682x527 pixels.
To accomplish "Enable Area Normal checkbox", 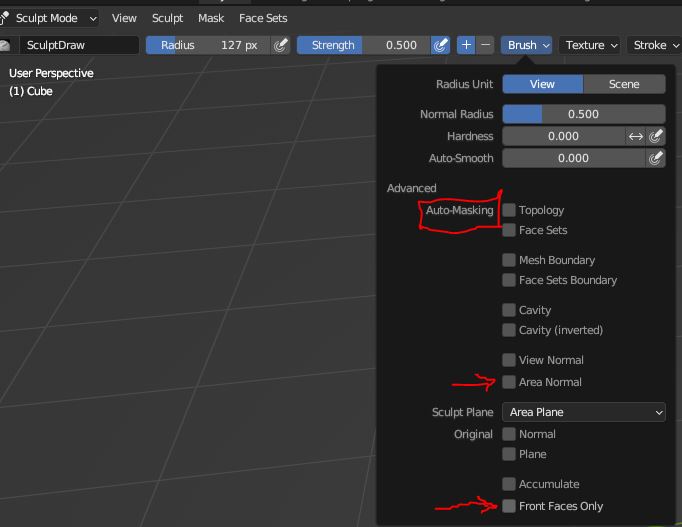I will [509, 382].
